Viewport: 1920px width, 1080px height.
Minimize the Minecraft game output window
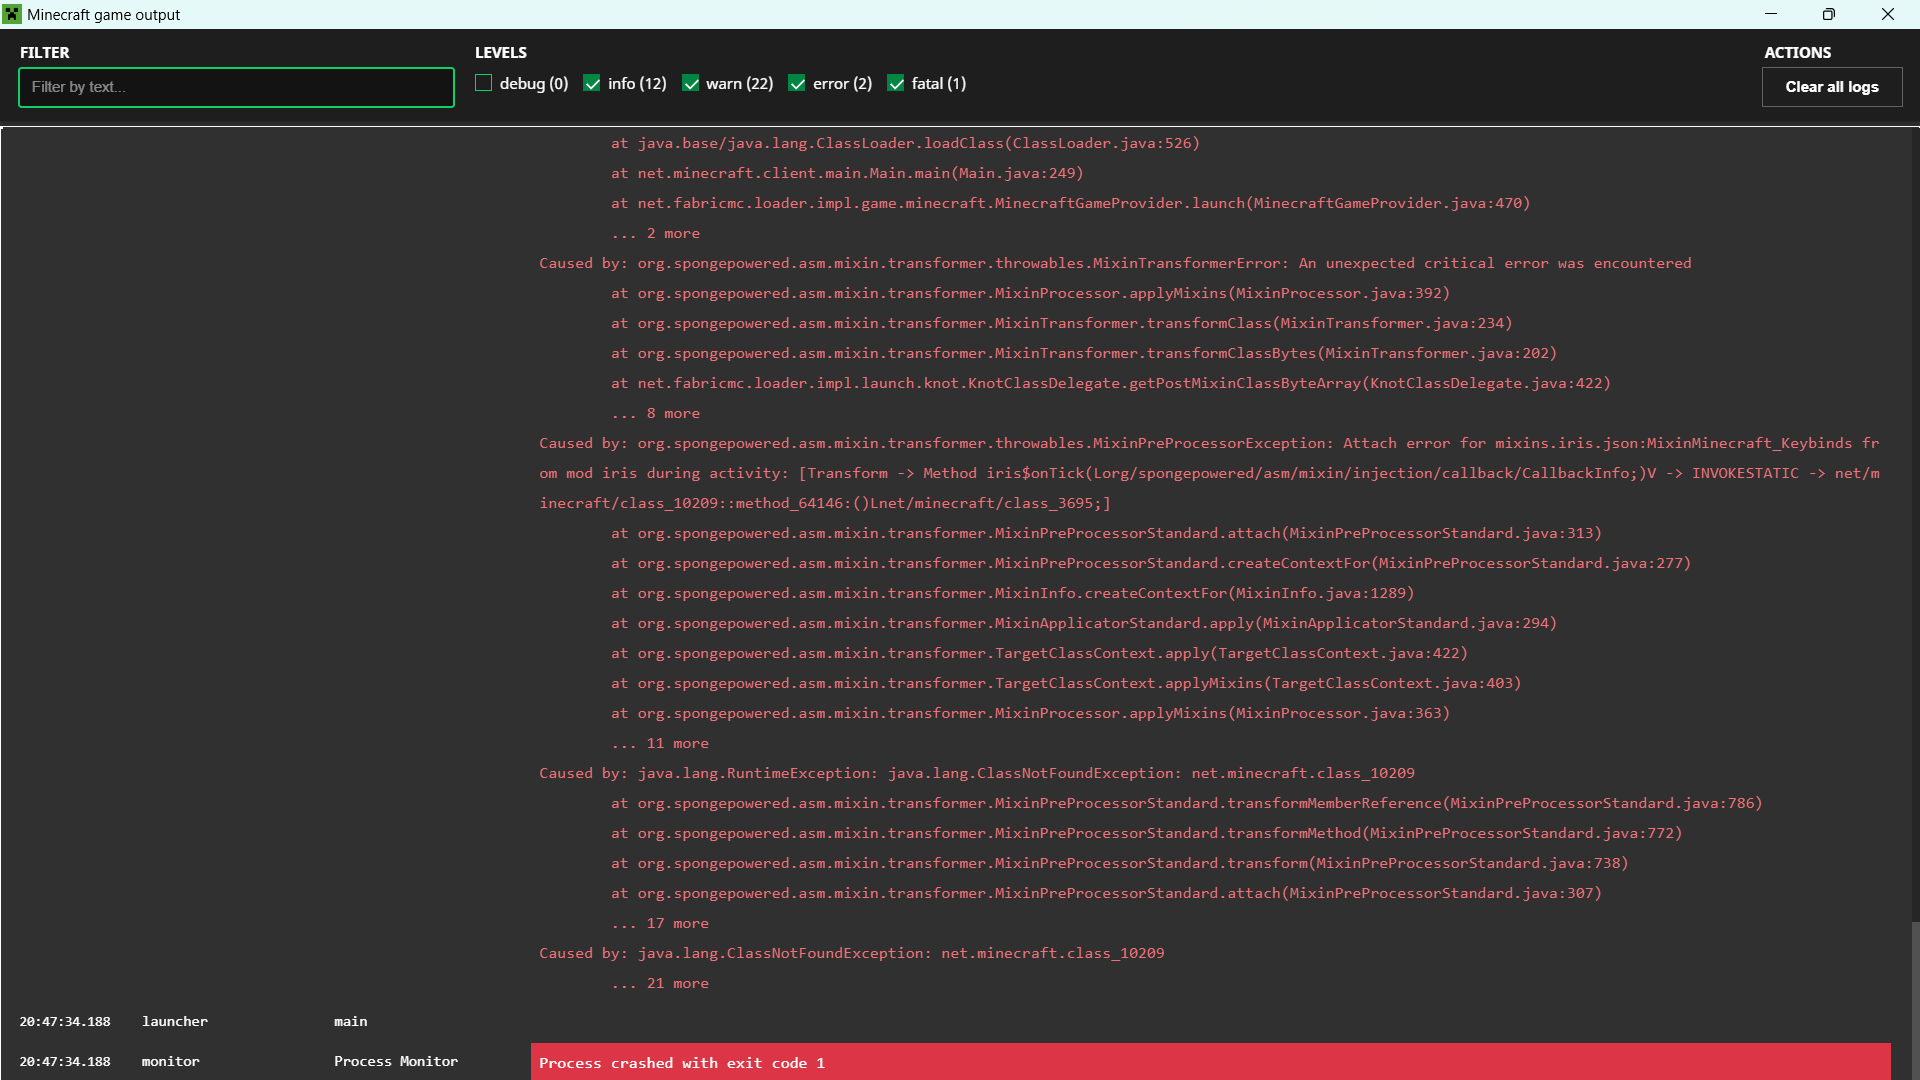1771,14
